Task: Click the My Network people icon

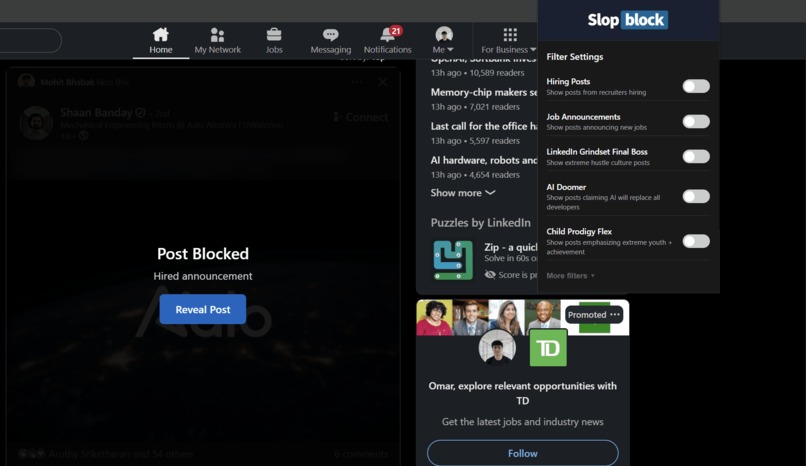Action: (217, 34)
